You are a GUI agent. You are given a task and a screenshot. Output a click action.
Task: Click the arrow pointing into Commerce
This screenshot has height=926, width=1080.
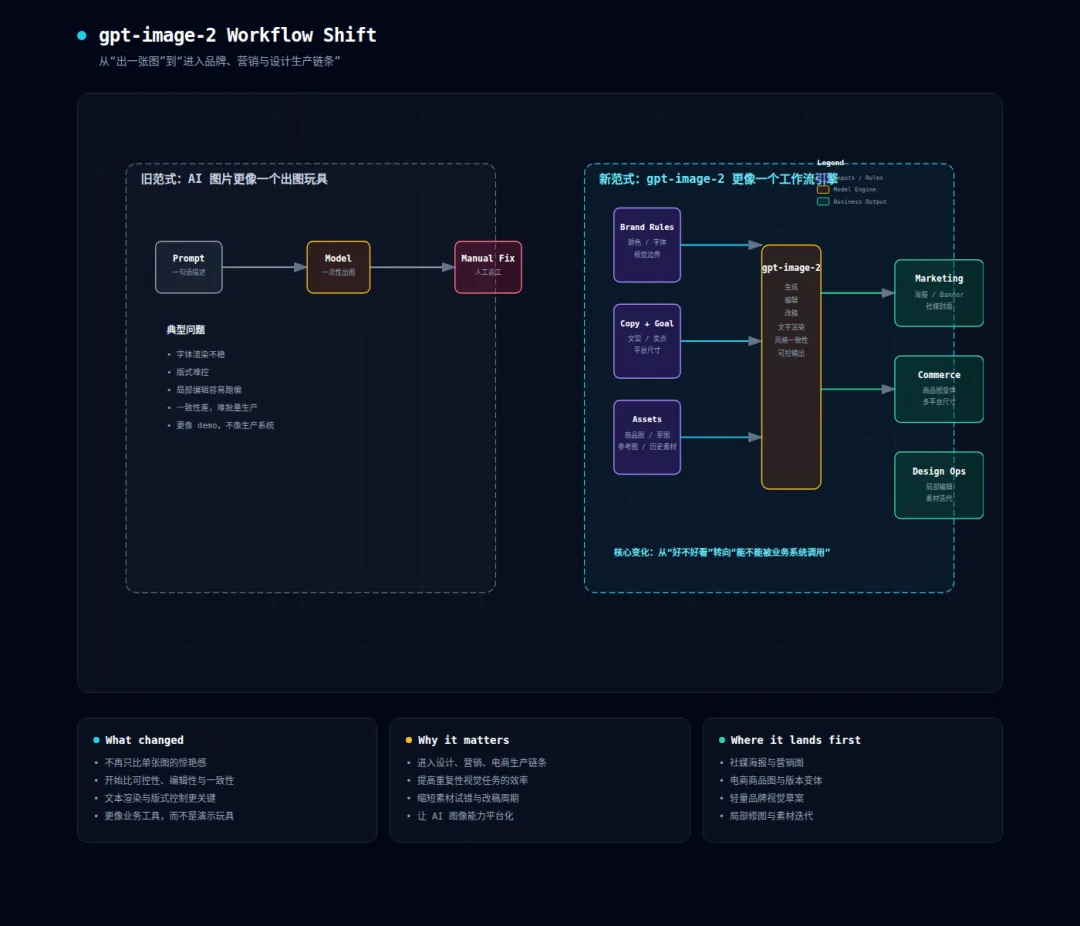pos(858,389)
